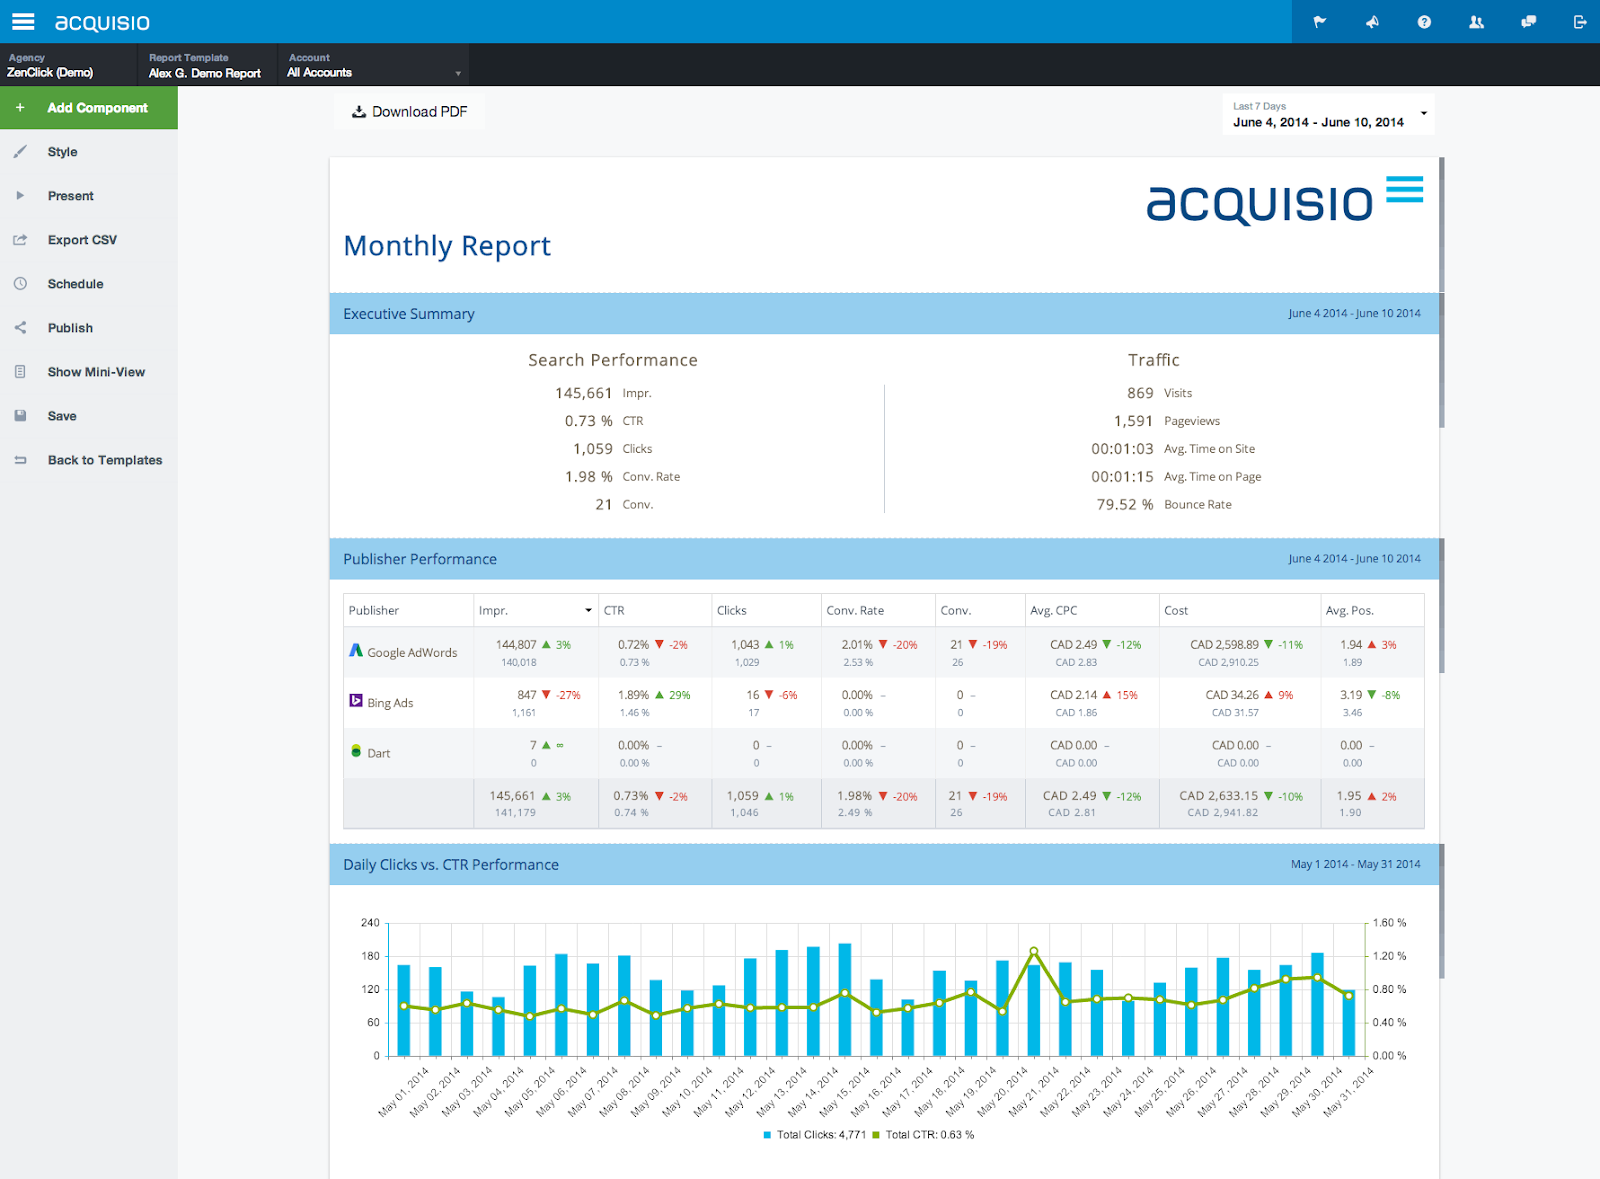Image resolution: width=1600 pixels, height=1179 pixels.
Task: Open the chat bubbles icon
Action: [1528, 22]
